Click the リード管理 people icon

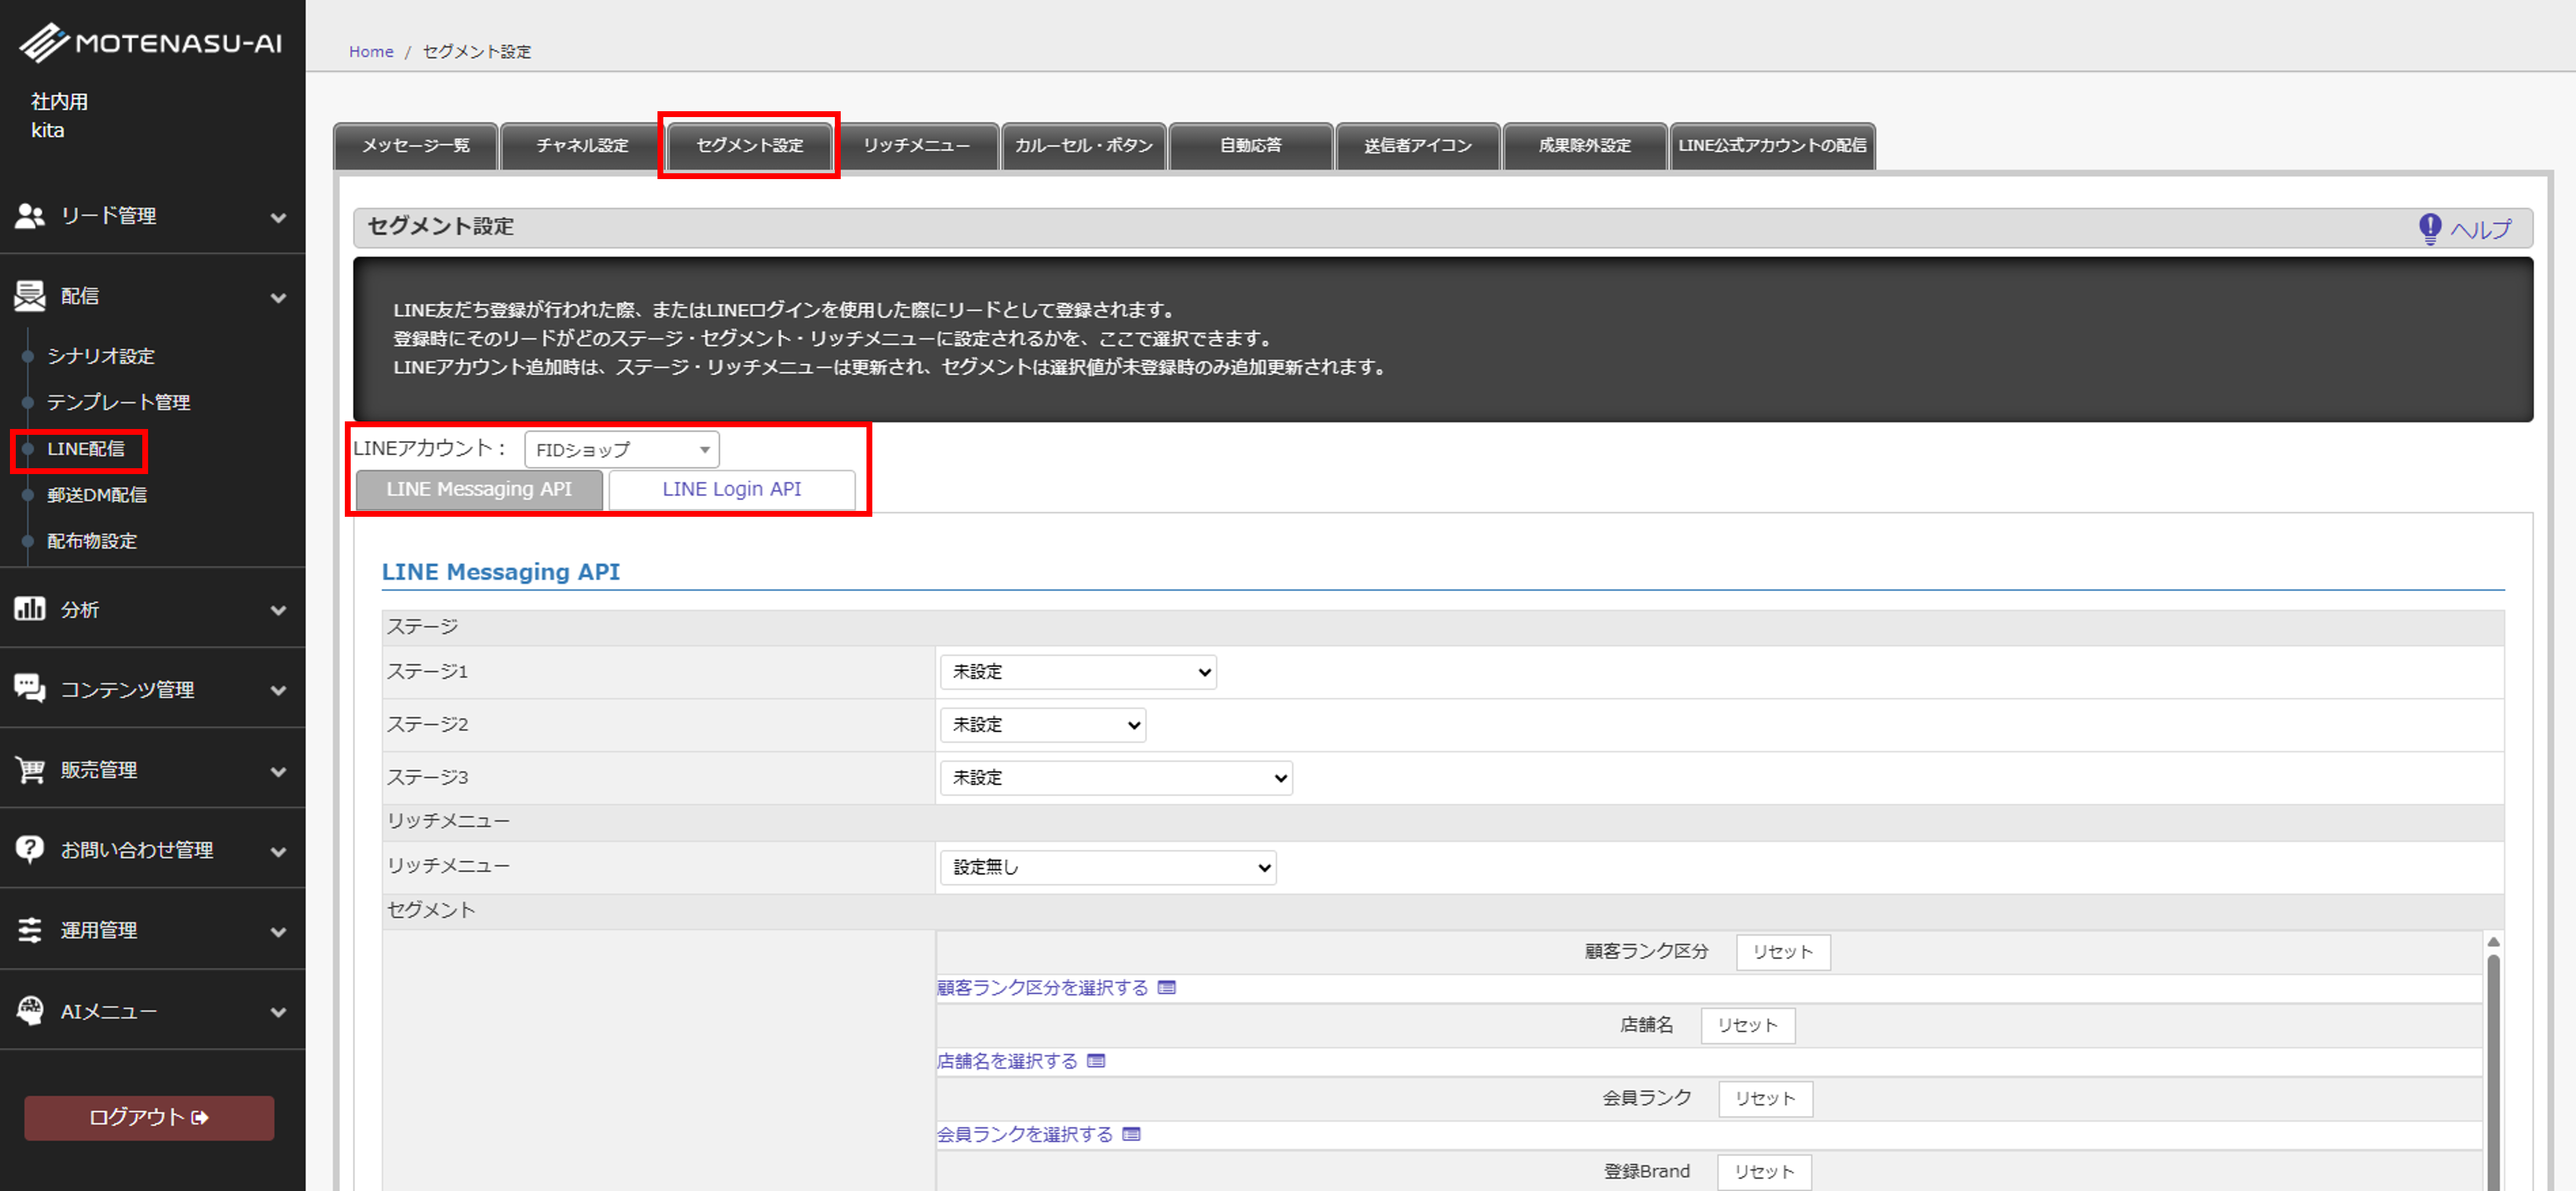(30, 215)
